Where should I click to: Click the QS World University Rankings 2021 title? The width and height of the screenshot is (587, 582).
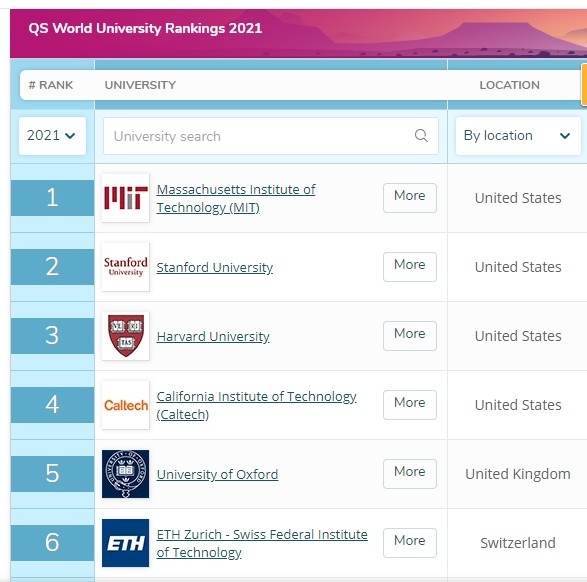click(x=145, y=28)
